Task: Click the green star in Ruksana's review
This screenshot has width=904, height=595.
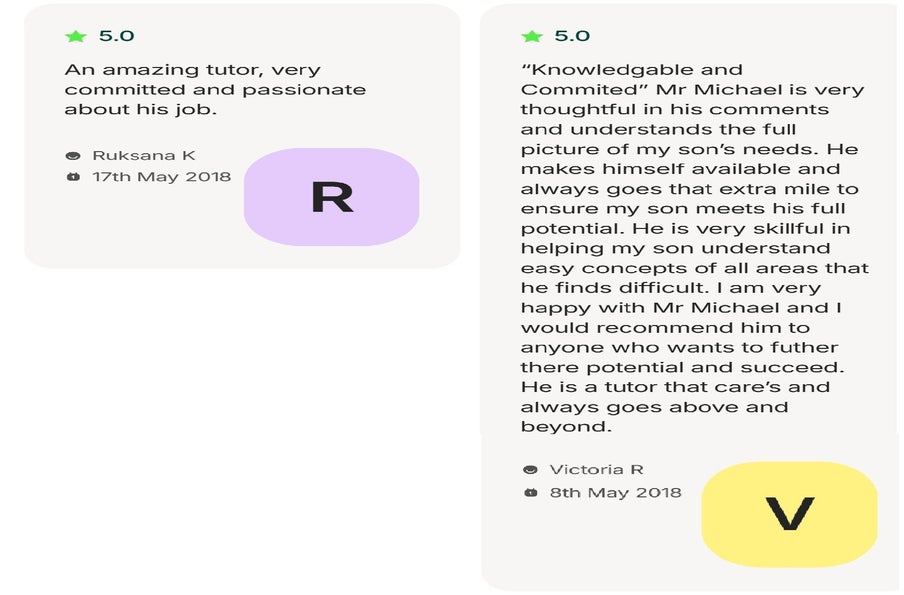Action: point(76,36)
